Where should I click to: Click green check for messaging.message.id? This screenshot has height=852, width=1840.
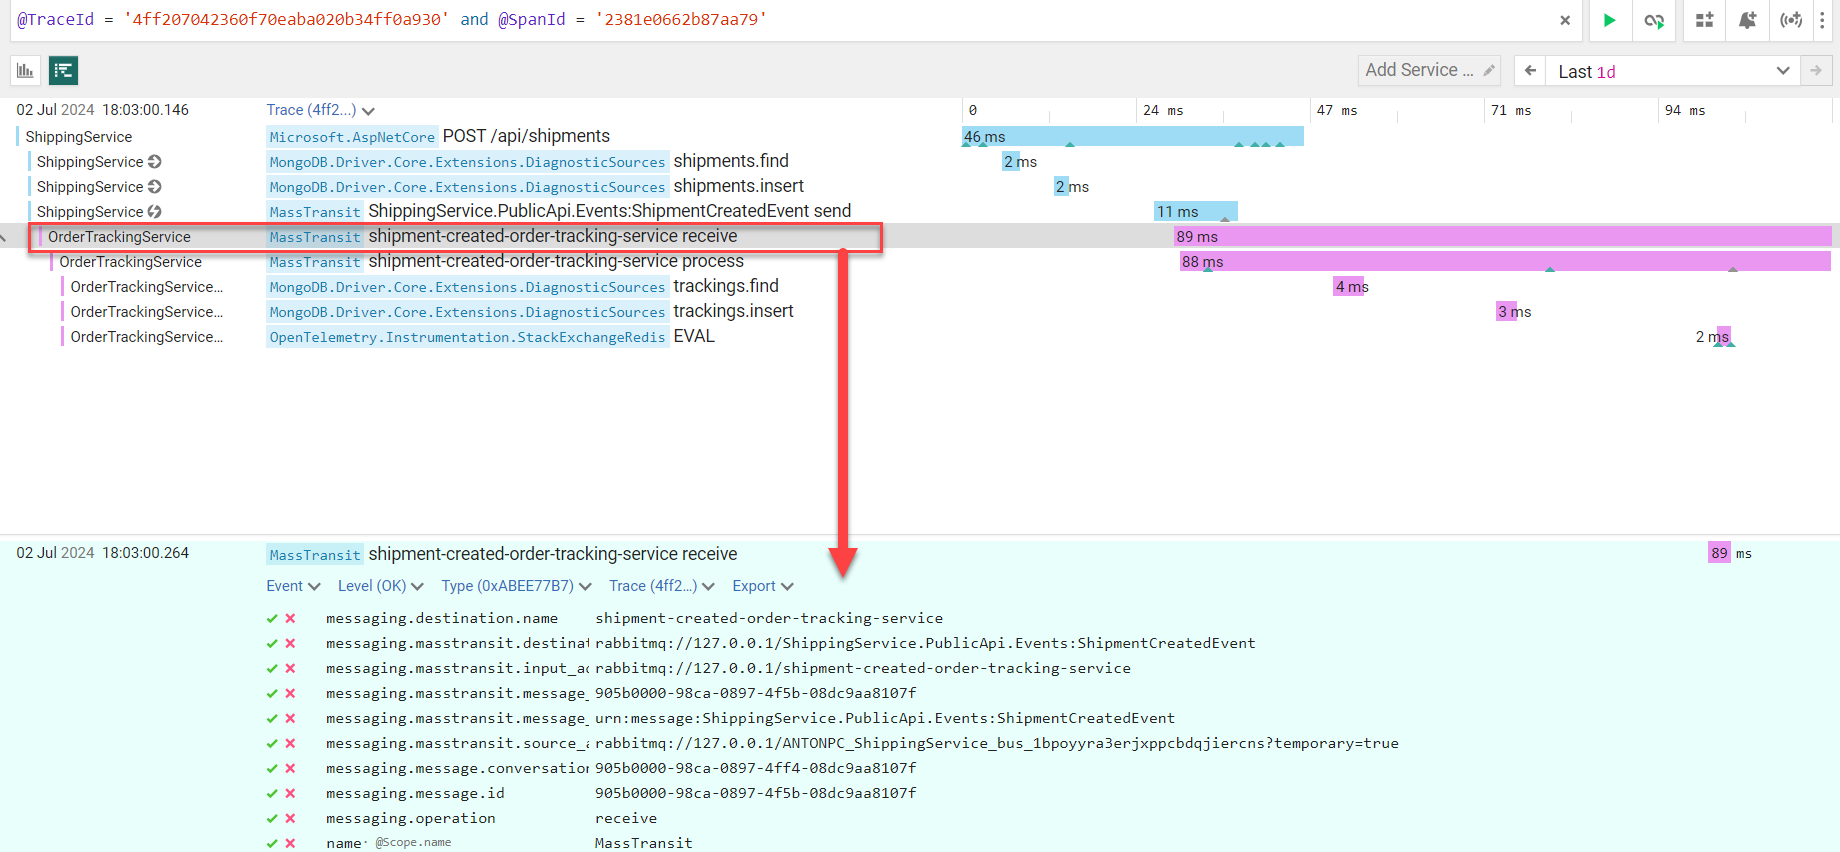tap(272, 793)
